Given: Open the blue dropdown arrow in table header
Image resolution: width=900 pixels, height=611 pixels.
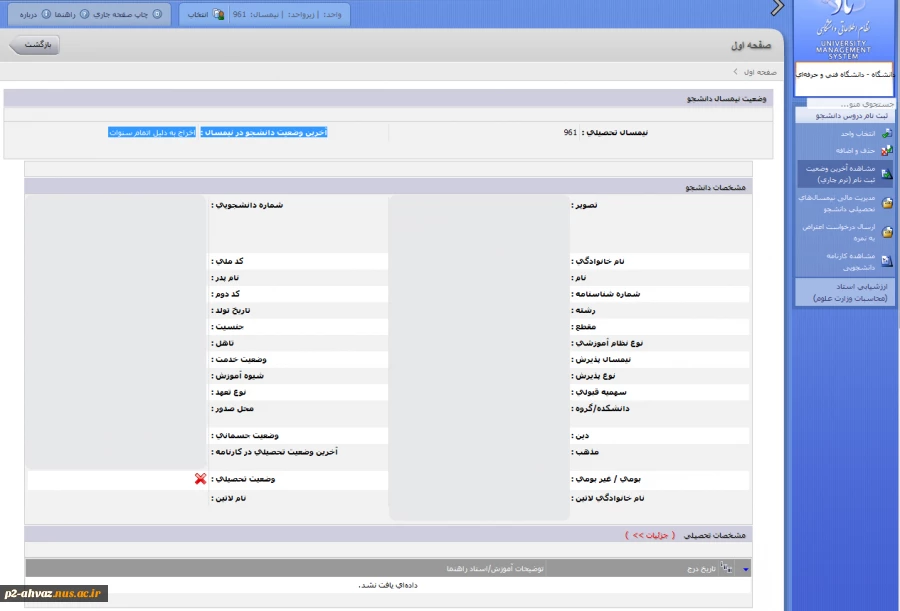Looking at the screenshot, I should [x=745, y=568].
